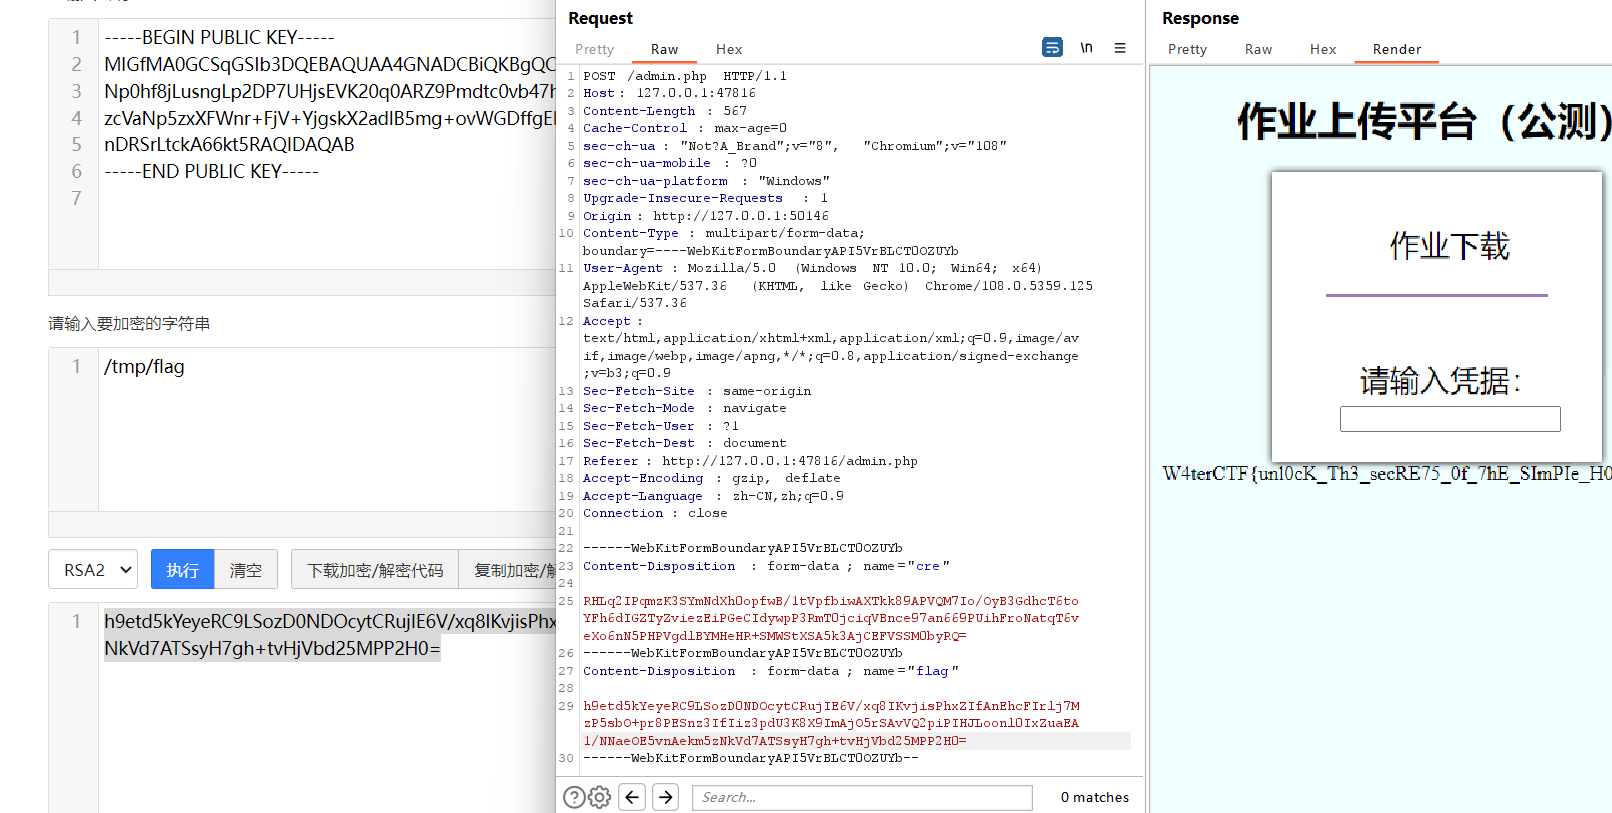Click the 作业下载 heading in rendered page
The width and height of the screenshot is (1612, 813).
pos(1449,246)
